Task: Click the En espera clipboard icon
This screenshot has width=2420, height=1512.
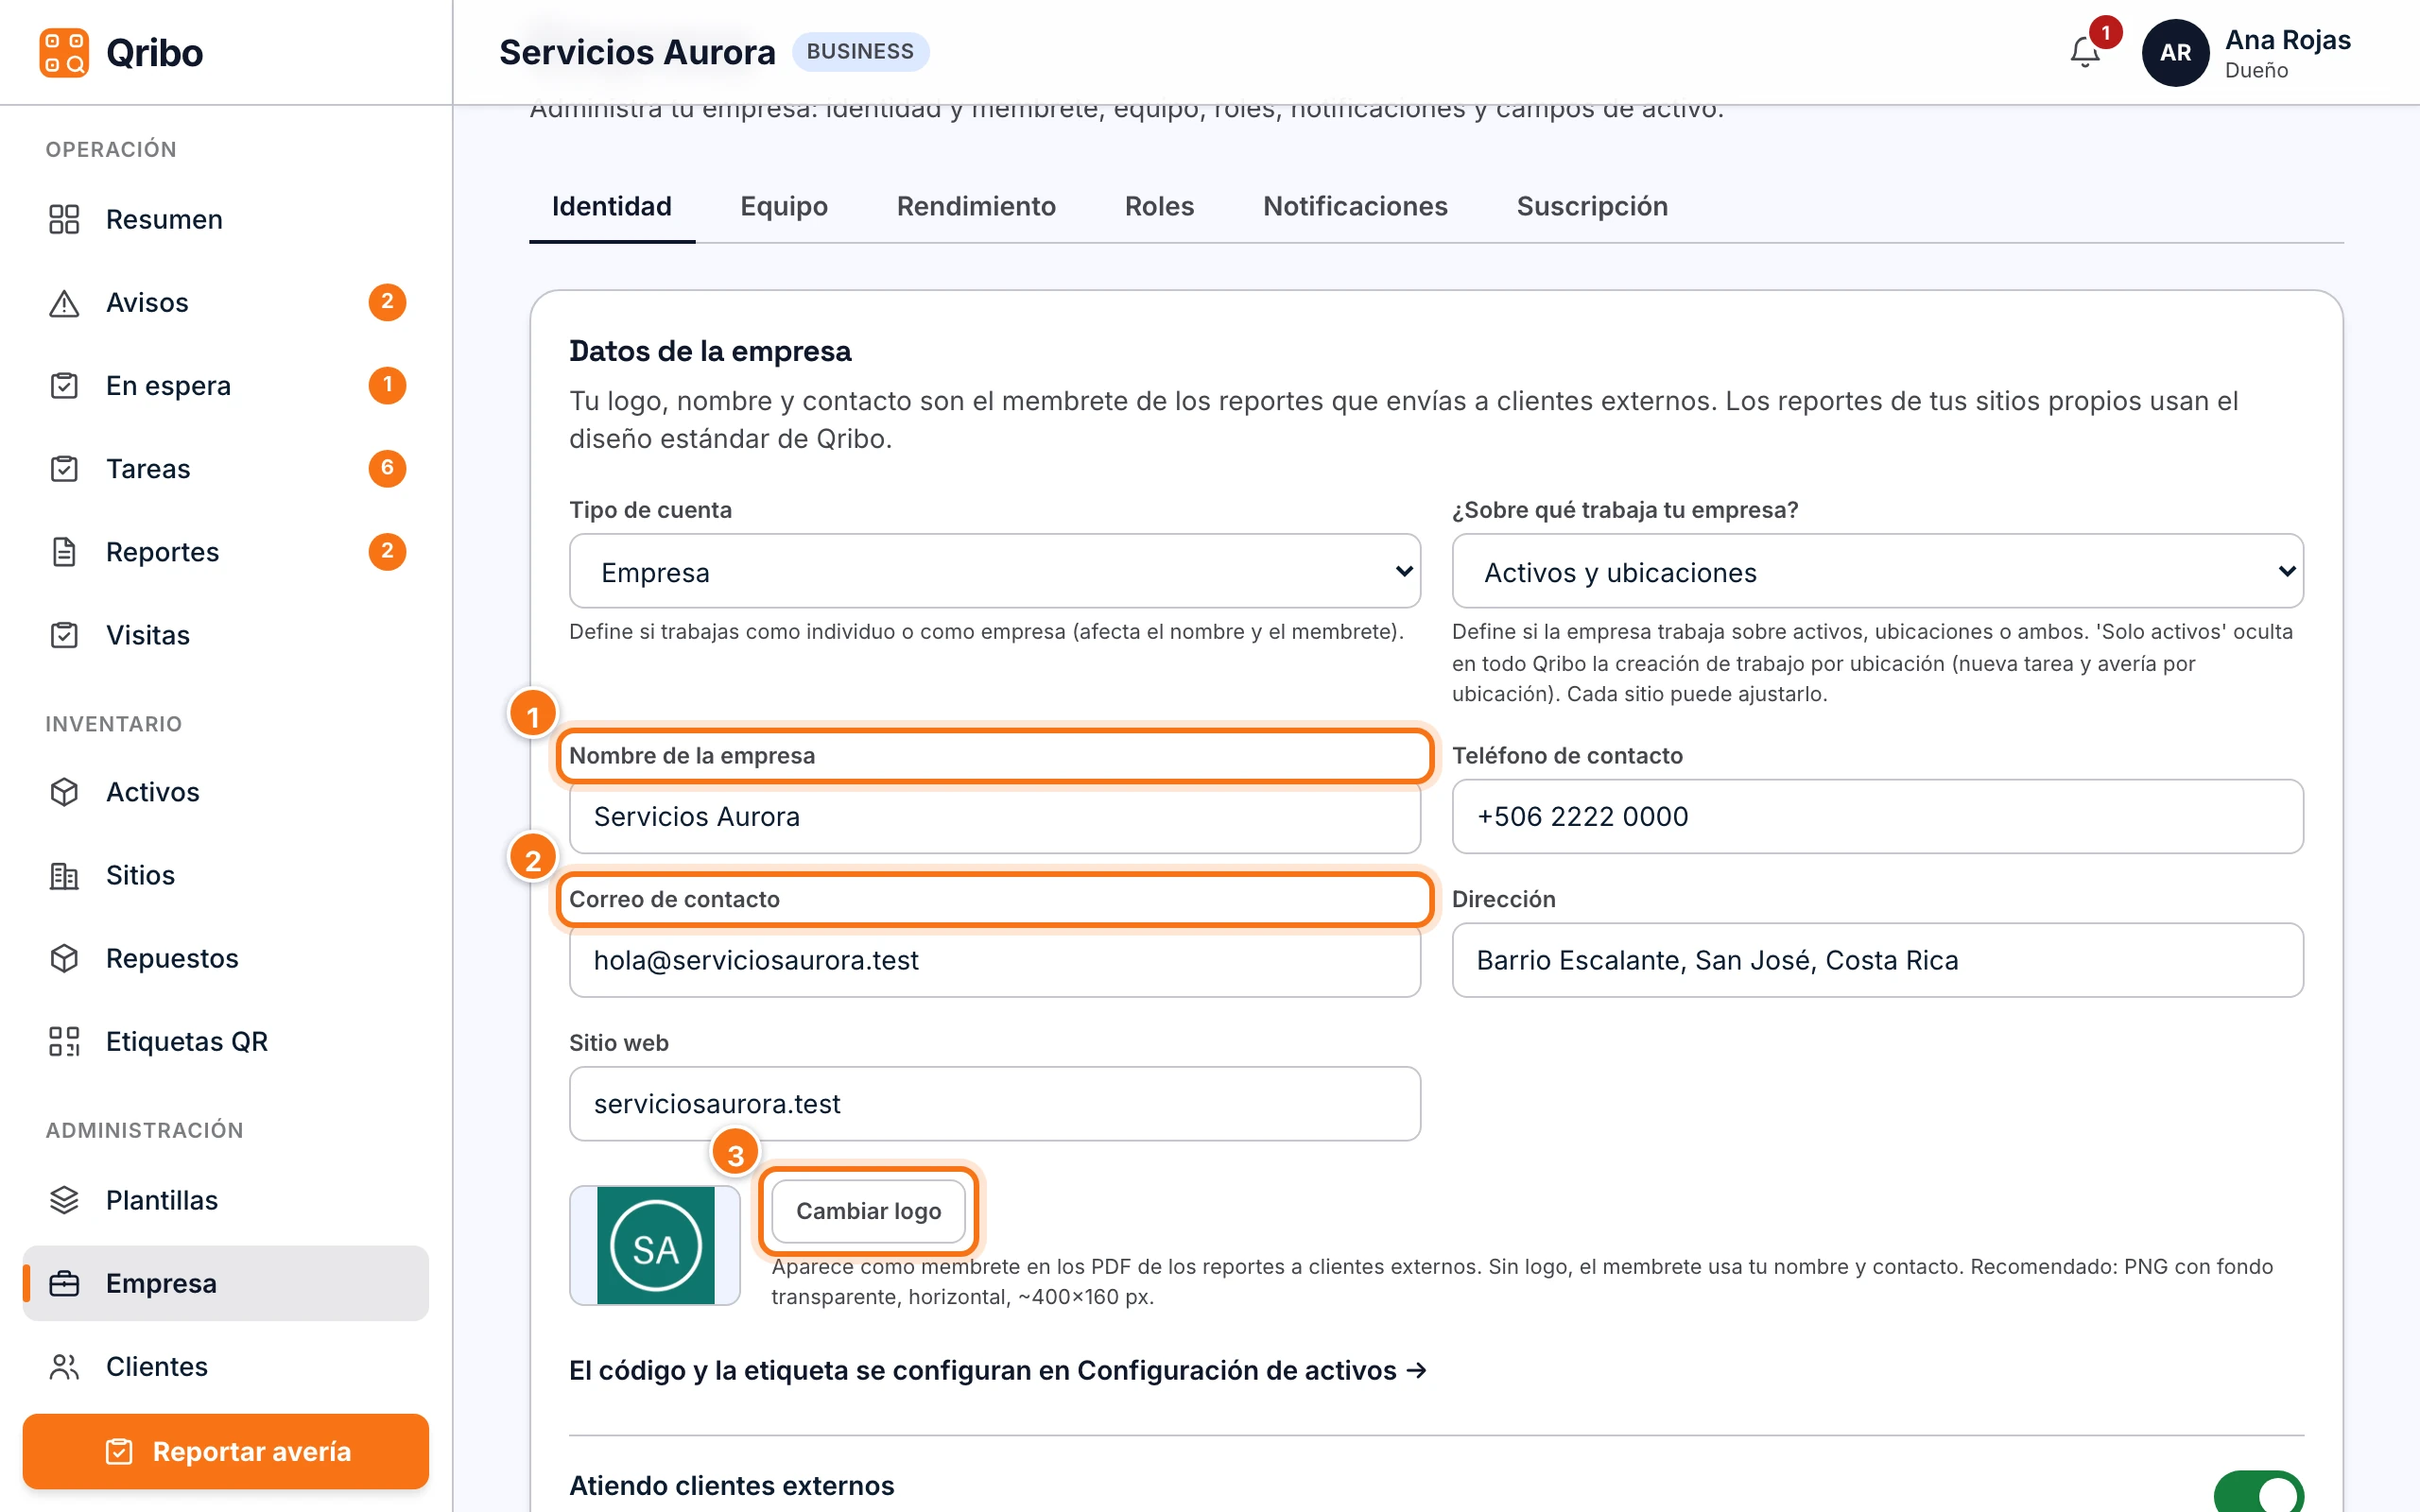Action: (64, 385)
